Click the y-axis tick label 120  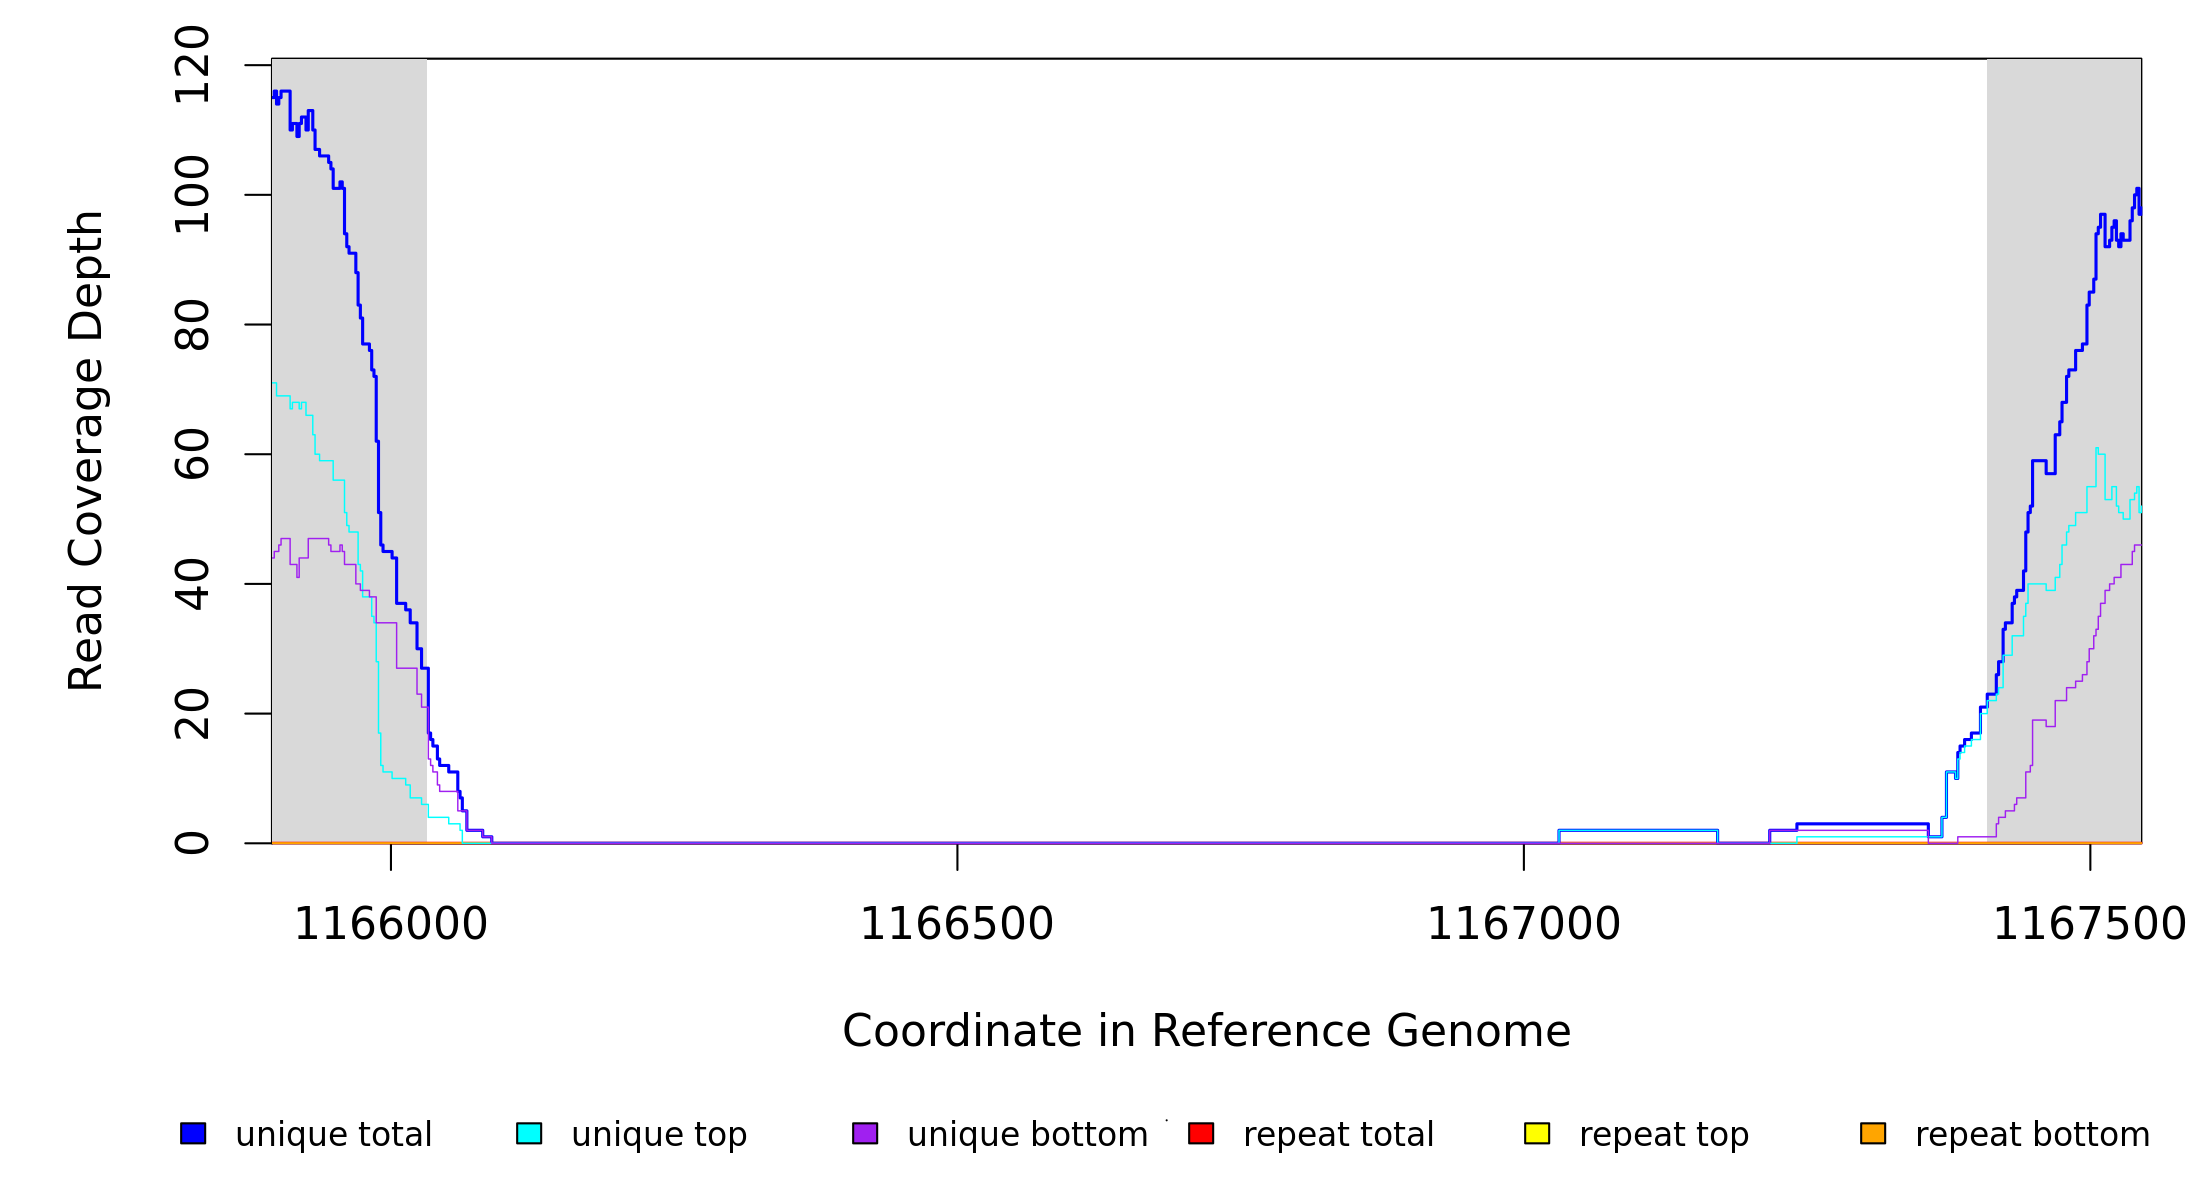[x=192, y=65]
